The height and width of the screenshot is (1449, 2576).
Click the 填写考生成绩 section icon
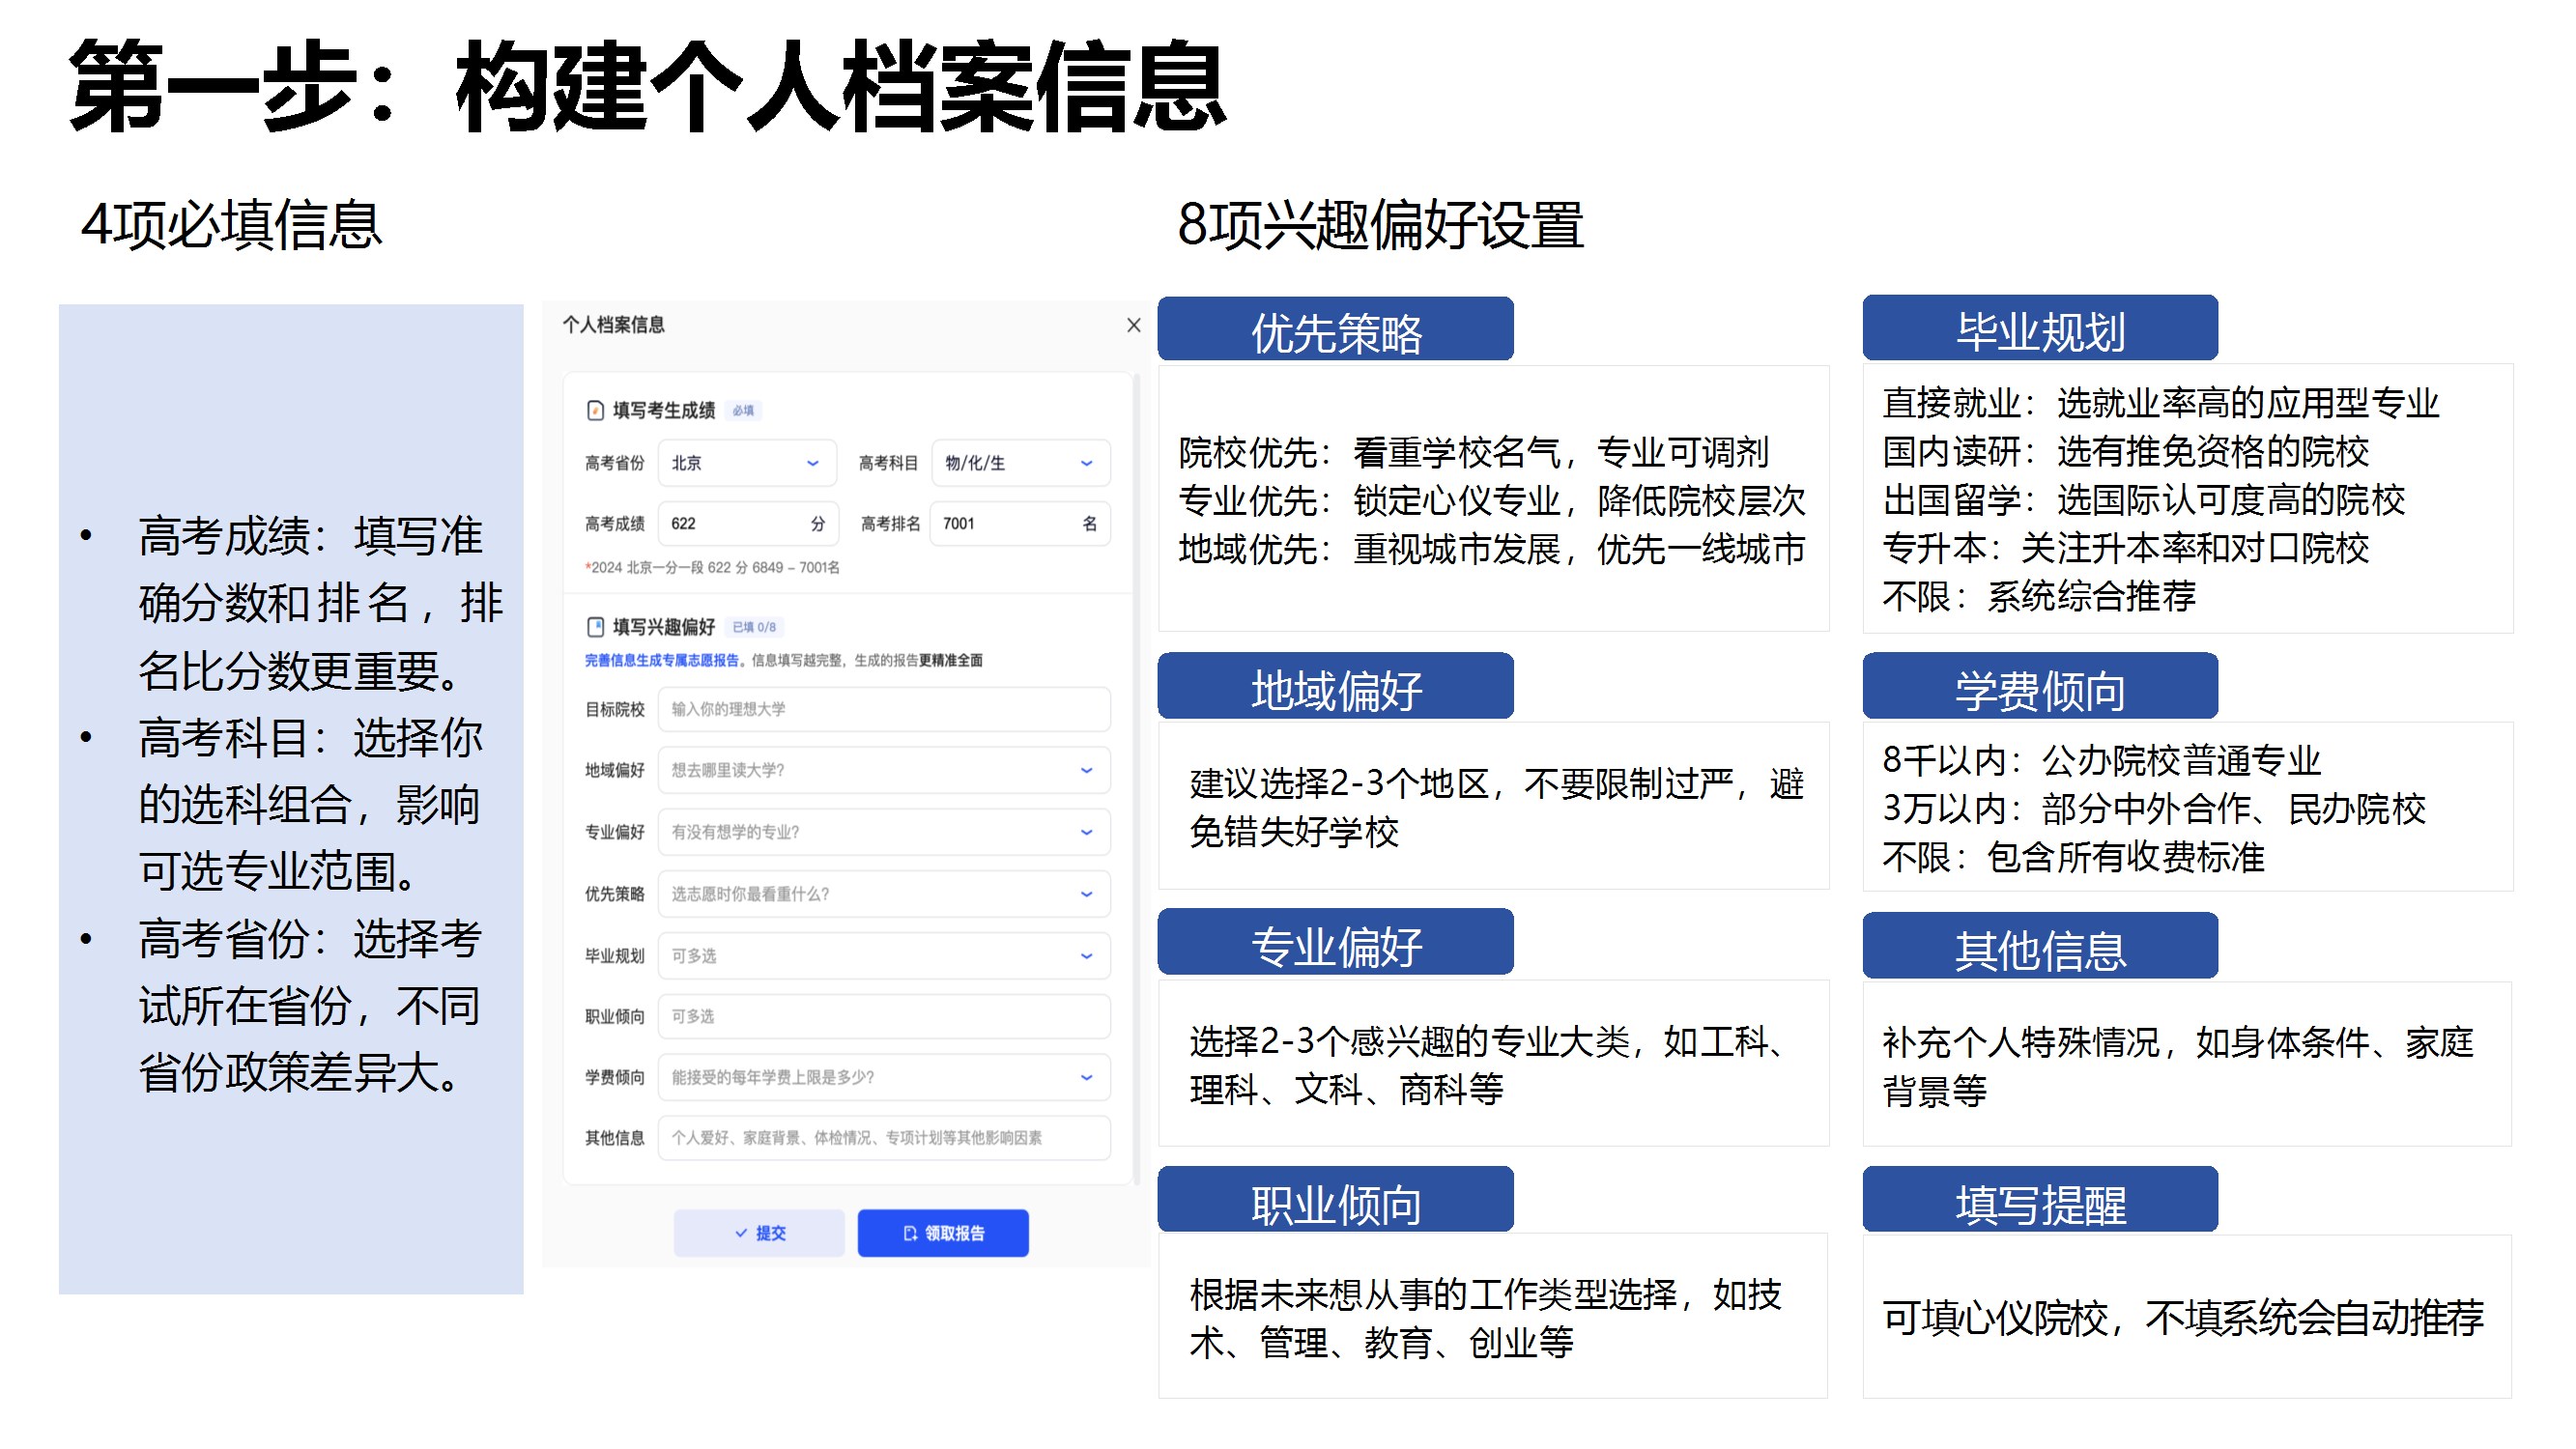tap(595, 410)
